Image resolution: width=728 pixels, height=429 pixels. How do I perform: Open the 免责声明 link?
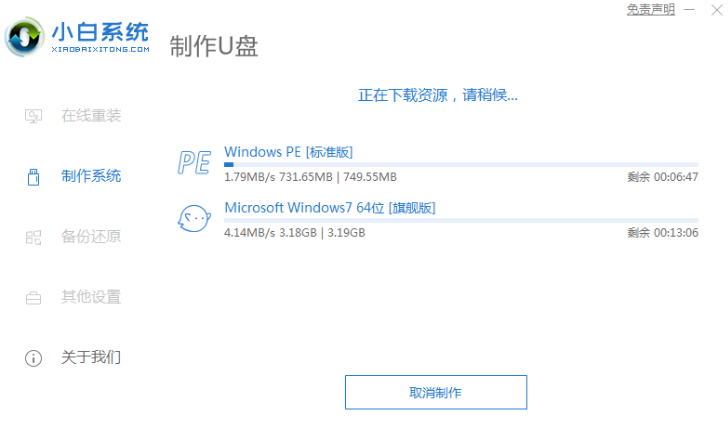[x=651, y=9]
